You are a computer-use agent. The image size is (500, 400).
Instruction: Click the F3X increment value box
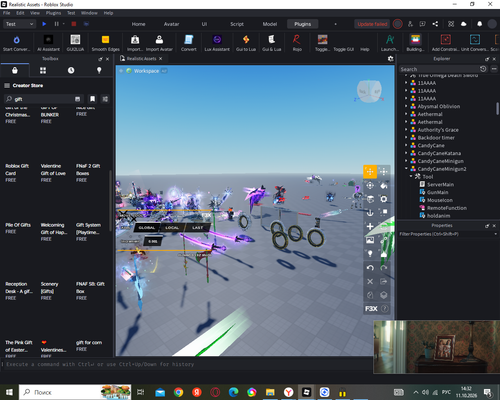pos(153,241)
